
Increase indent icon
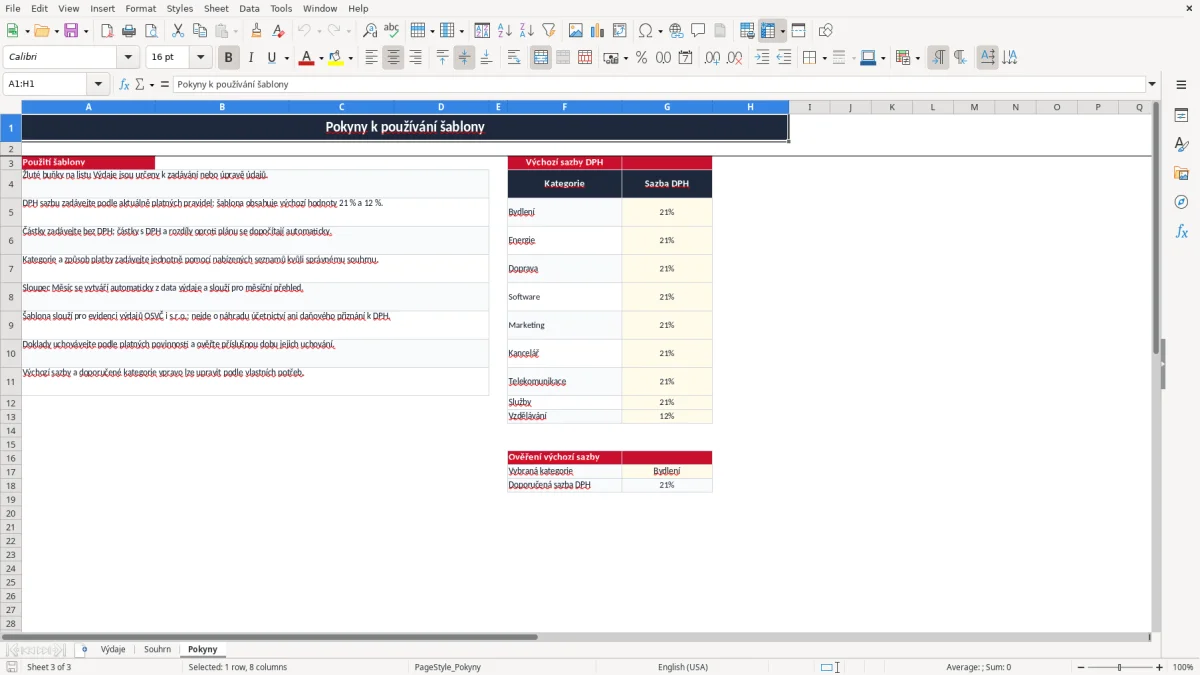762,58
